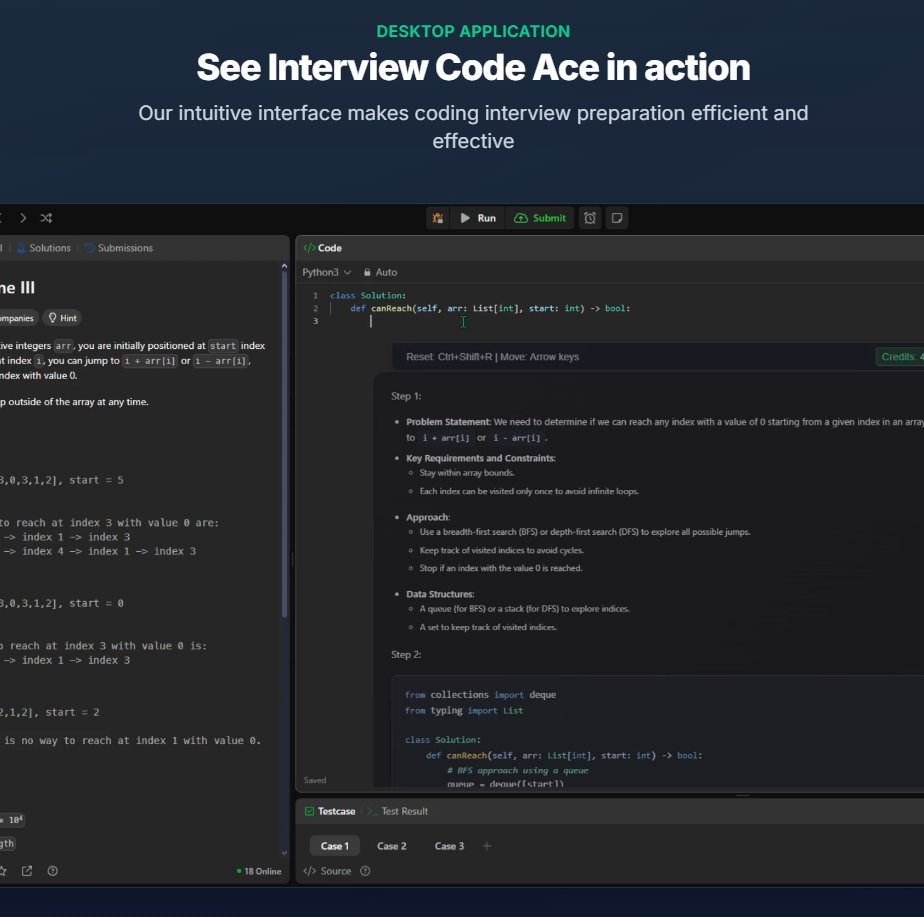This screenshot has height=917, width=924.
Task: Click 'class Solution:' on editor line 1
Action: click(x=368, y=295)
